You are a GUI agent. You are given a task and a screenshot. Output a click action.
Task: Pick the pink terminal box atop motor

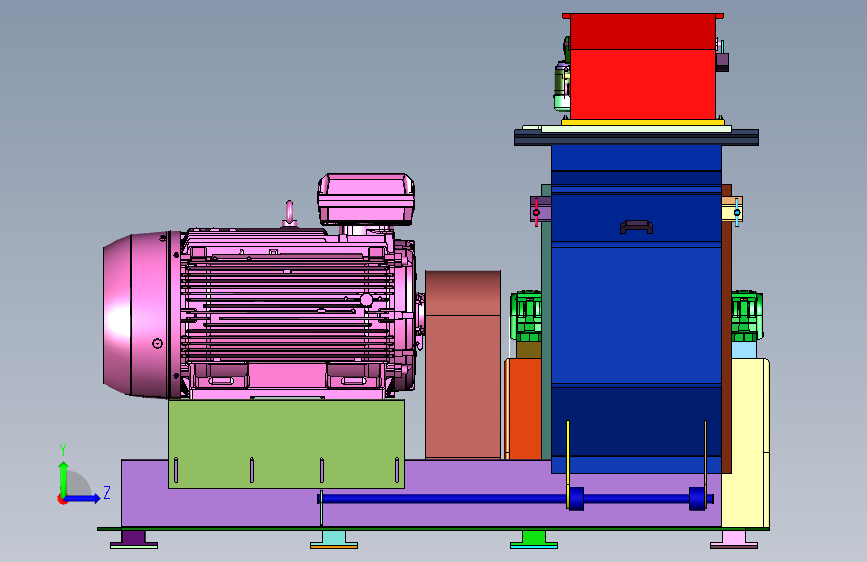366,199
